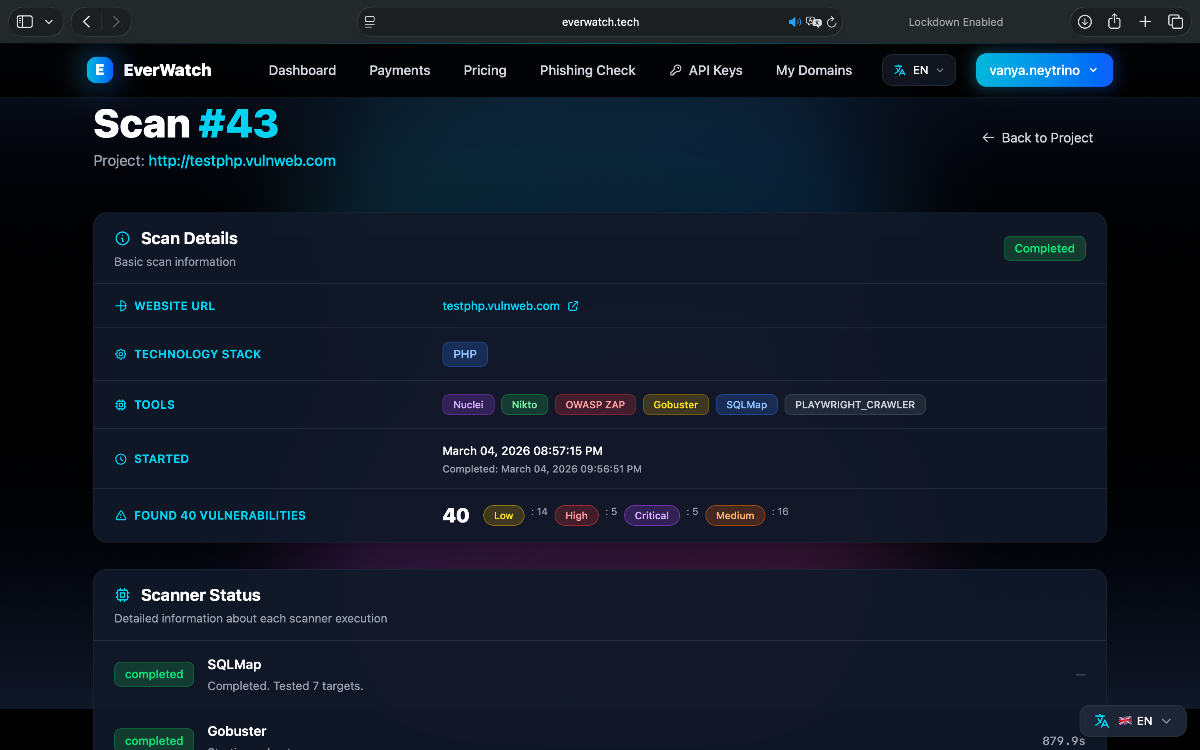Open testphp.vulnweb.com via the external link icon
The width and height of the screenshot is (1200, 750).
coord(572,306)
